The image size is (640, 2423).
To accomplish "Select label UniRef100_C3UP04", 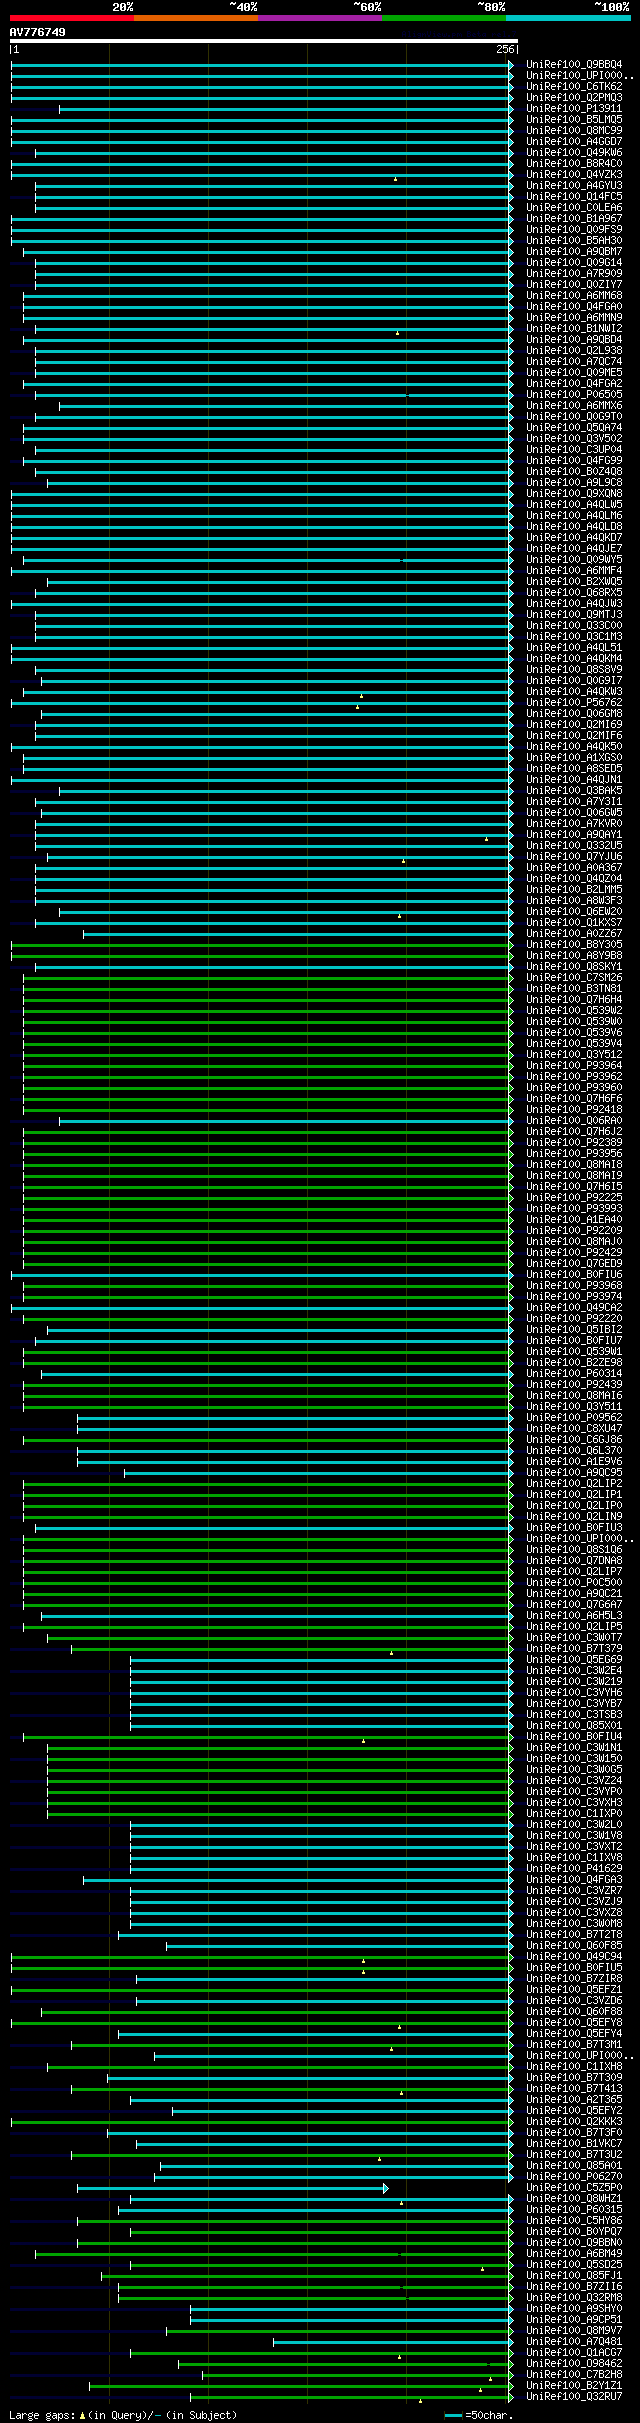I will [574, 450].
